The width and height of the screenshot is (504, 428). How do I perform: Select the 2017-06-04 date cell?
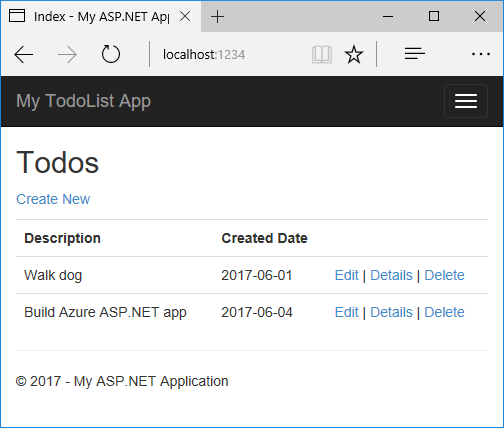click(x=257, y=312)
